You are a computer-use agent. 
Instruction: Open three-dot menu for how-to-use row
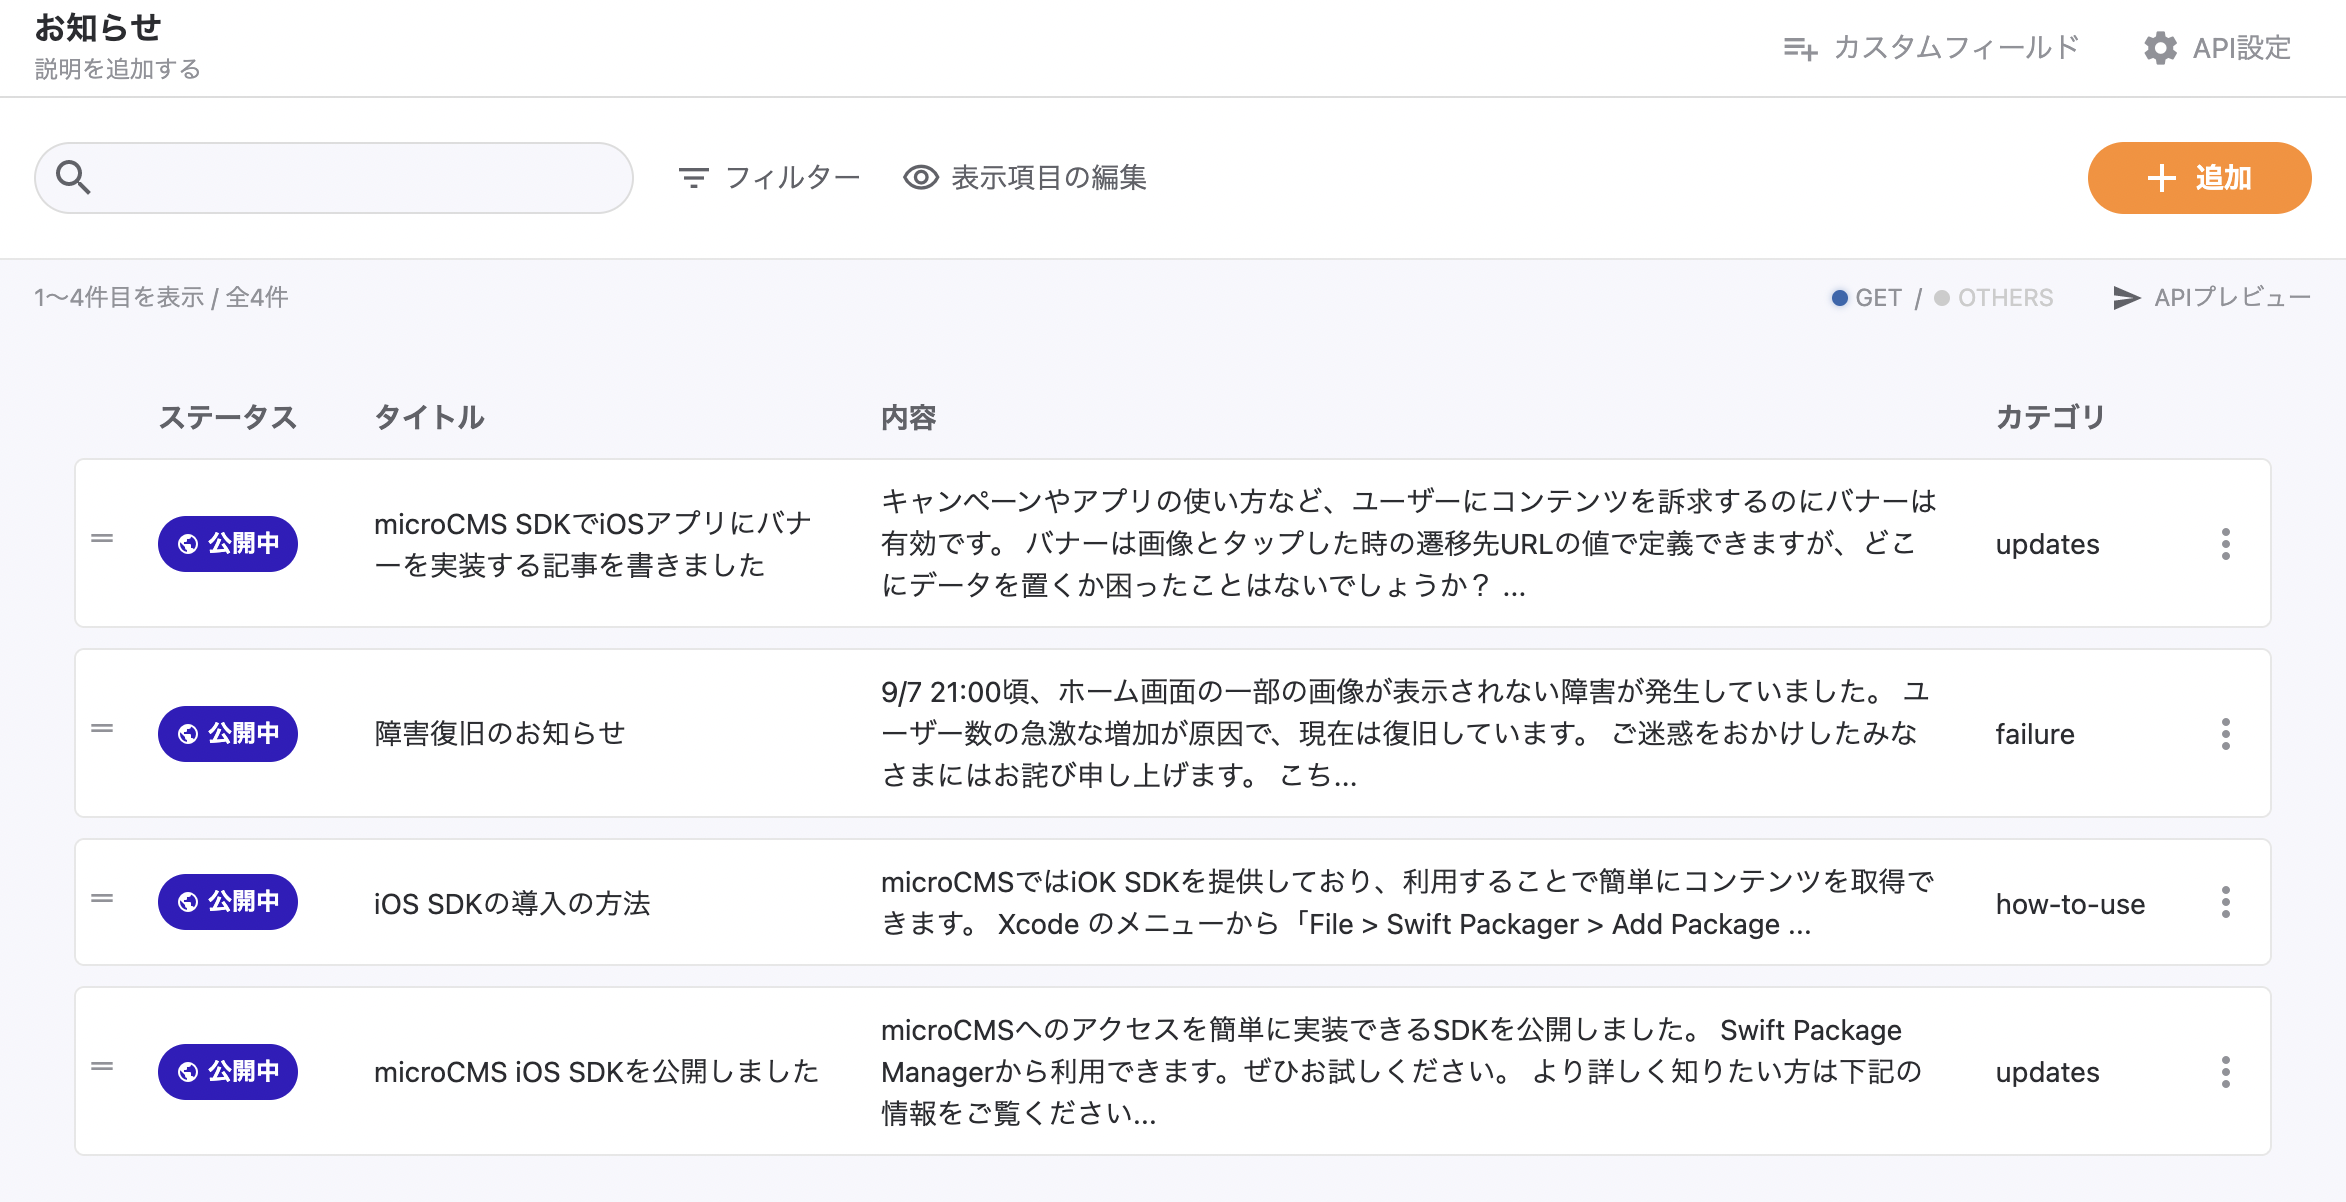pos(2225,902)
